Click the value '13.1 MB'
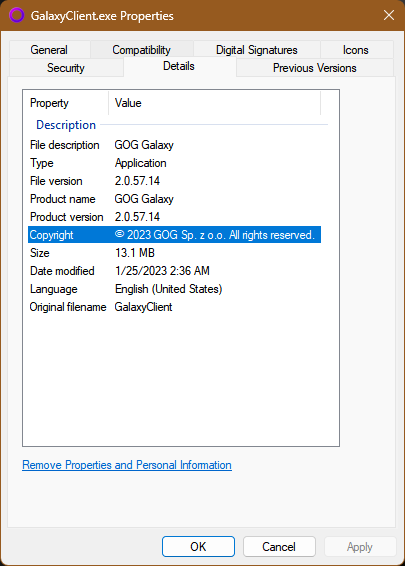 click(x=135, y=253)
